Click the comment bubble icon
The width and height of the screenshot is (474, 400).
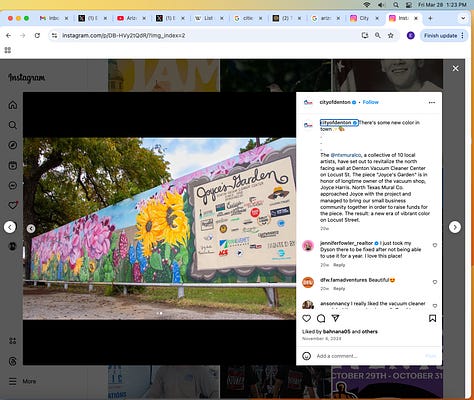321,318
